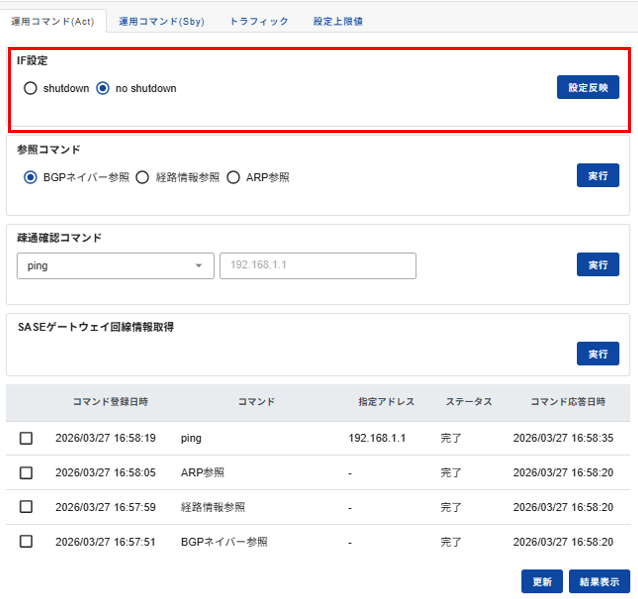Click the 192.168.1.1 address input field
Screen dimensions: 638x599
[318, 265]
